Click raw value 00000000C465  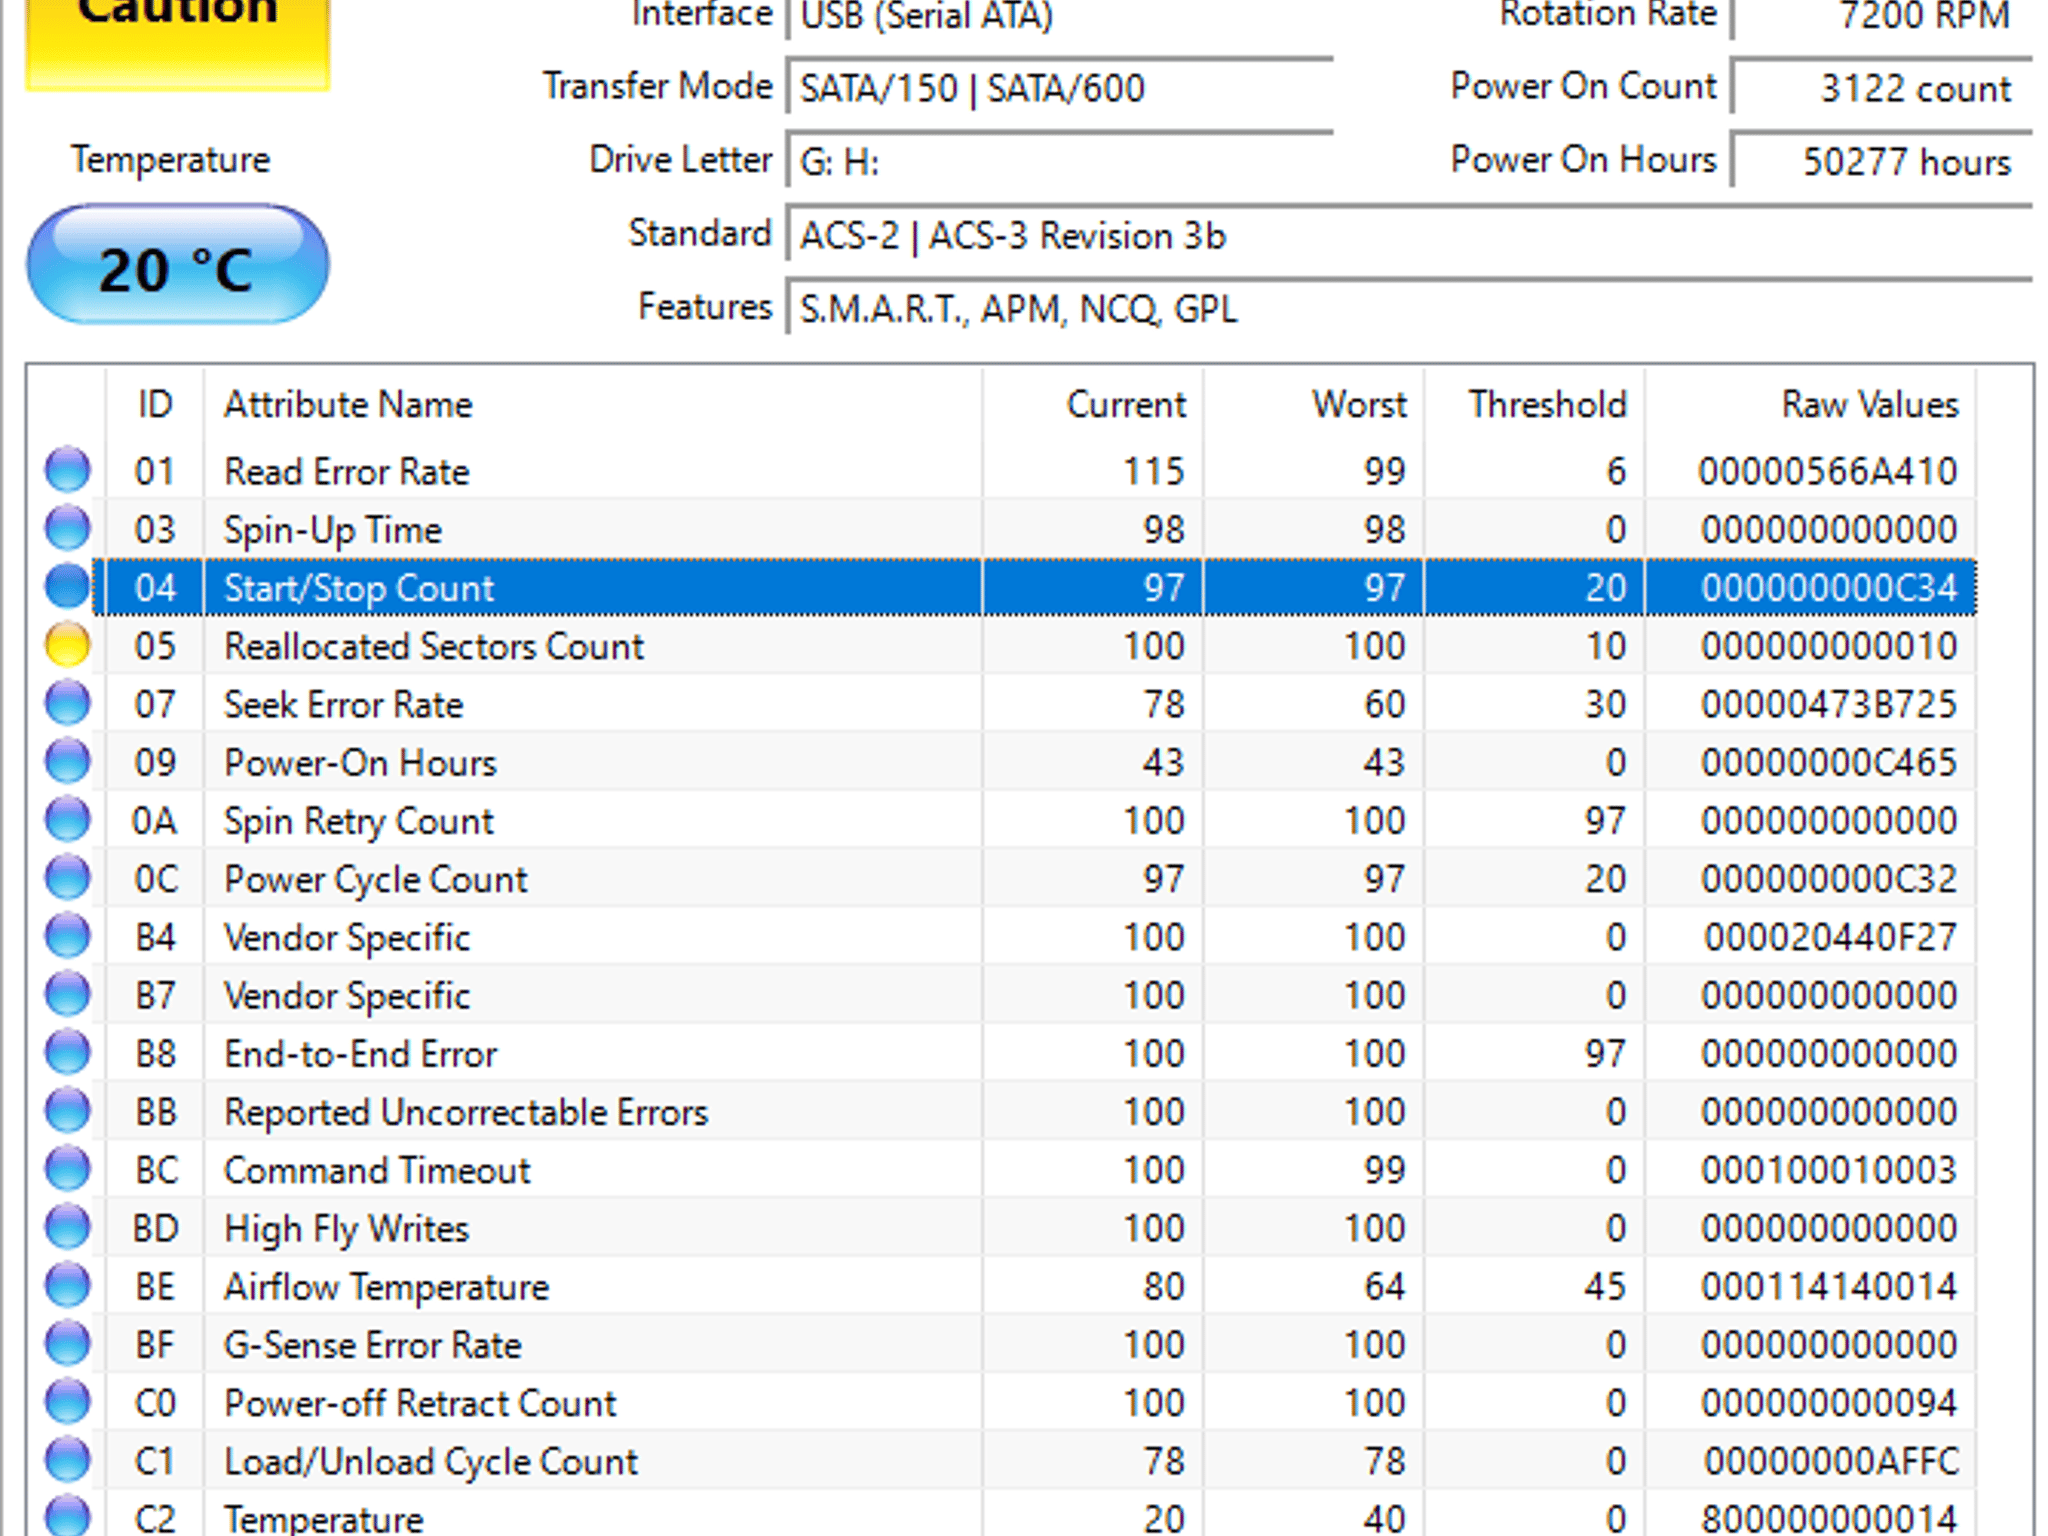(1829, 763)
